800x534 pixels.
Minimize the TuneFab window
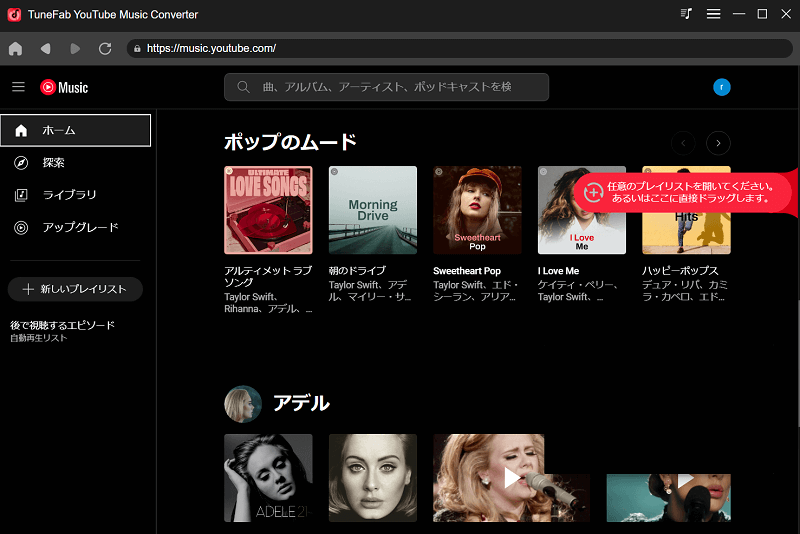coord(739,14)
